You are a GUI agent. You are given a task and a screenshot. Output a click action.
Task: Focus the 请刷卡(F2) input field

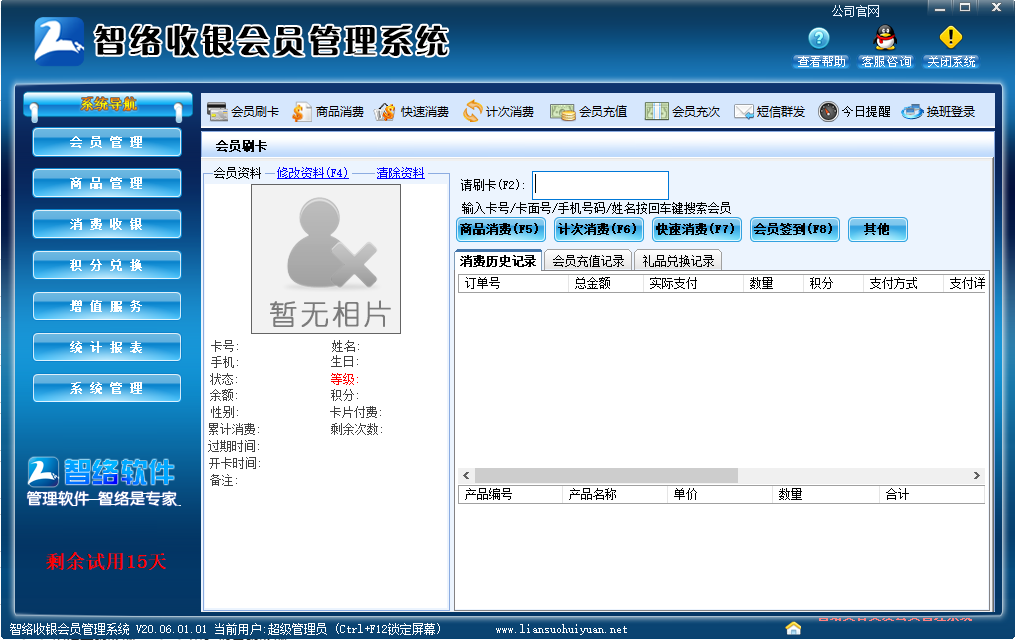click(601, 185)
